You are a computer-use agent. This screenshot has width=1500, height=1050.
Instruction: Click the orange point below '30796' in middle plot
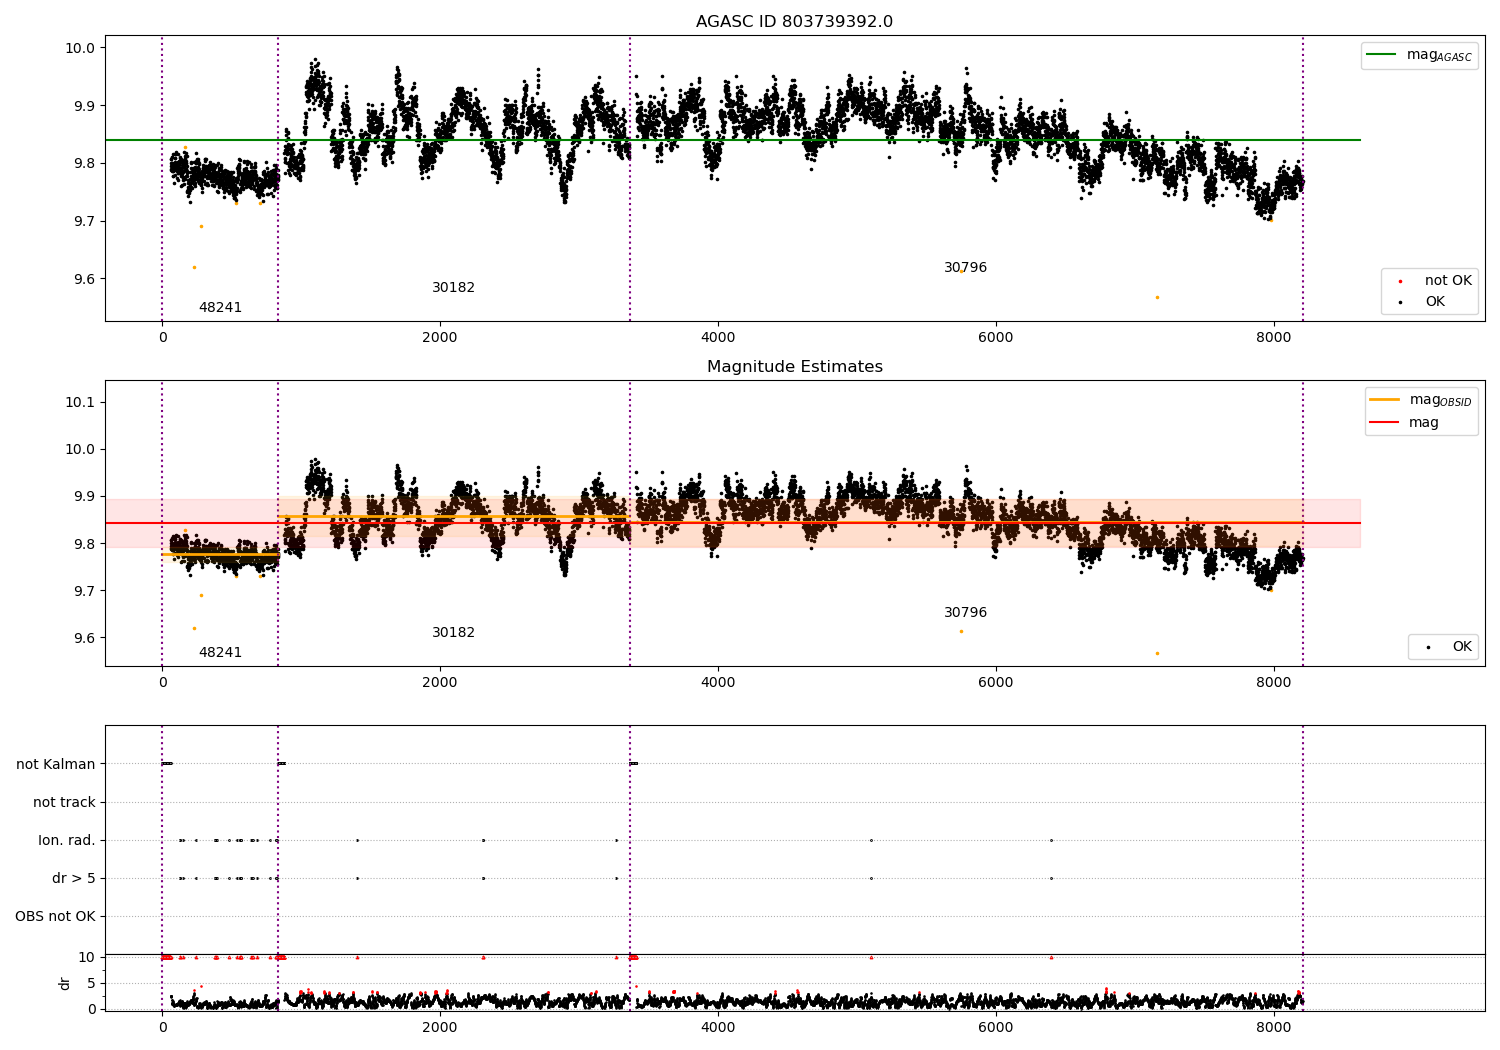tap(961, 631)
